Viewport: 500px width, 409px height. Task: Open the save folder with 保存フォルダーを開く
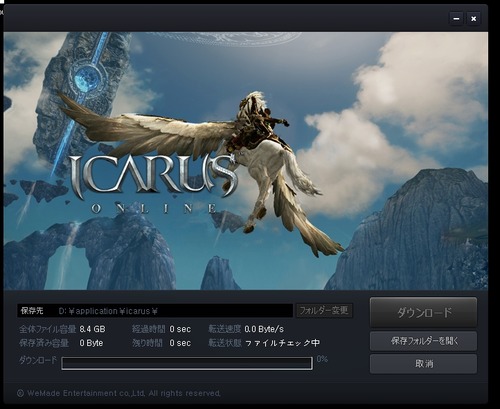(423, 341)
